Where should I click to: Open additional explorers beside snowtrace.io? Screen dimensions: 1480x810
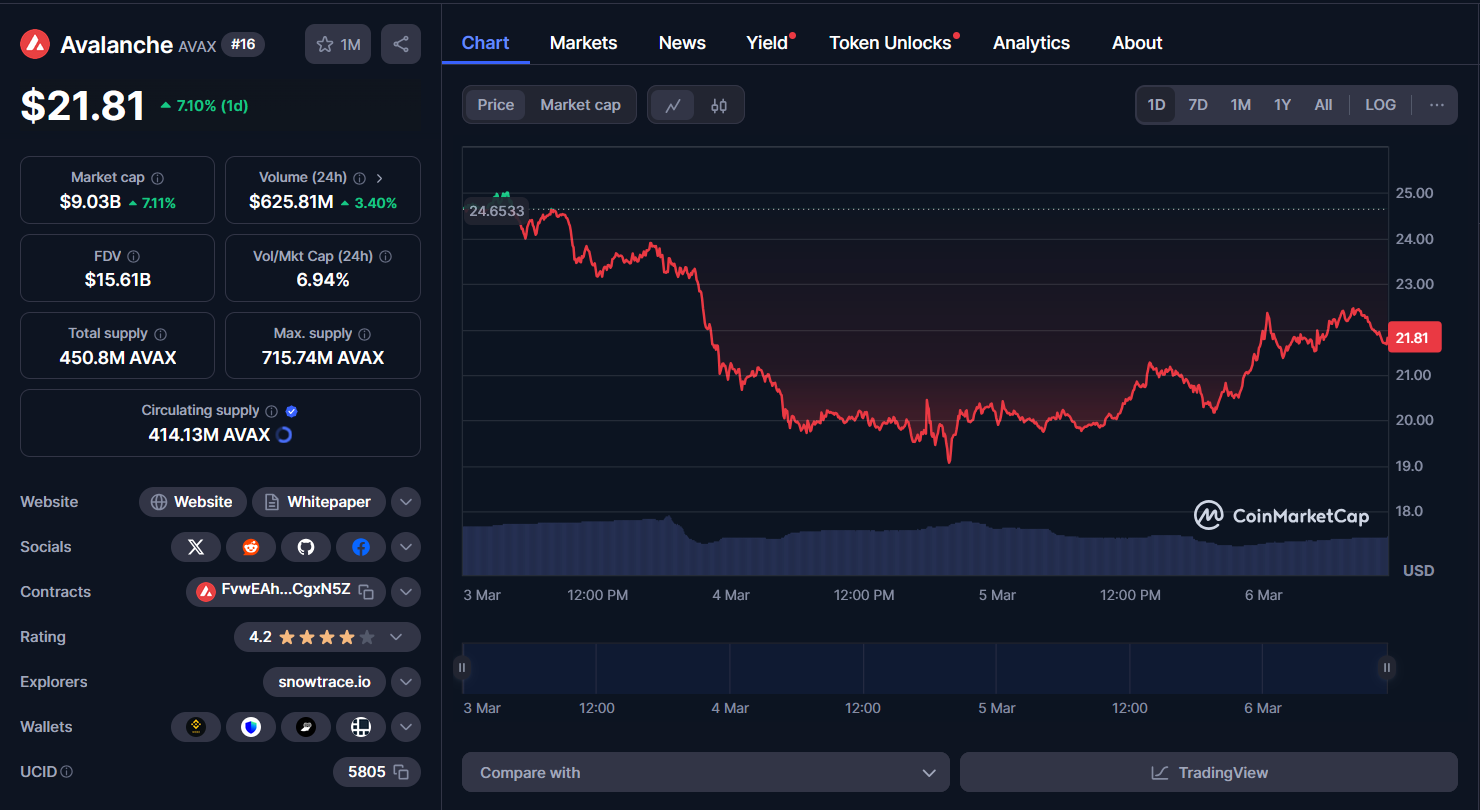[x=405, y=682]
